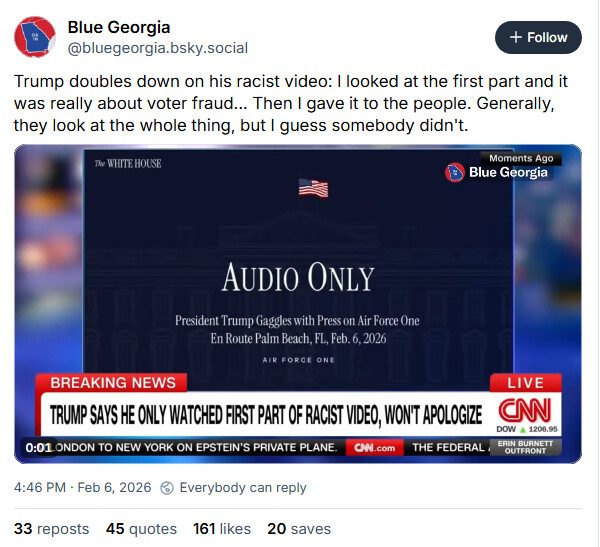Click the Blue Georgia profile avatar
600x547 pixels.
pyautogui.click(x=35, y=37)
